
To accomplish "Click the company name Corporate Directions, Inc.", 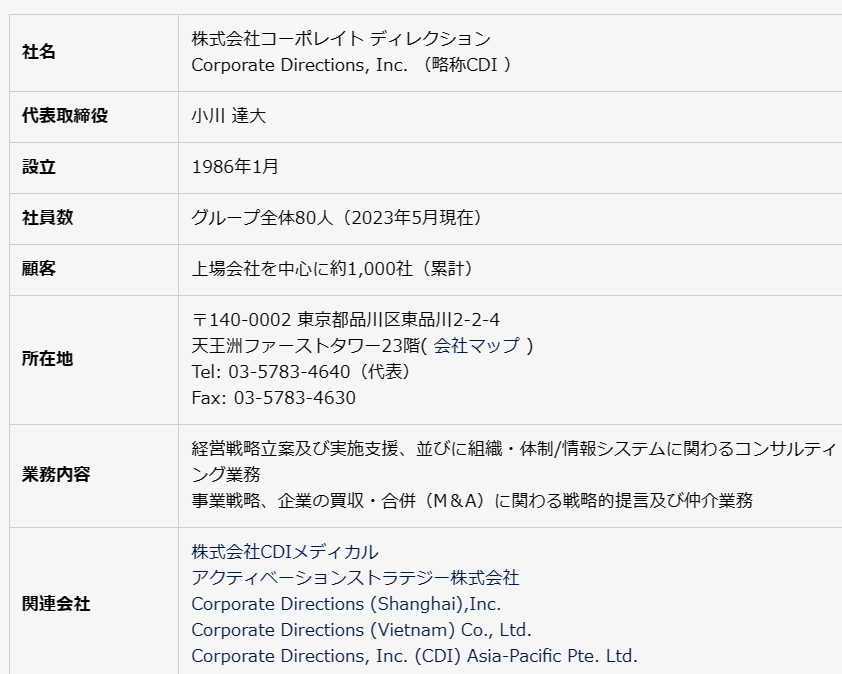I will tap(300, 65).
